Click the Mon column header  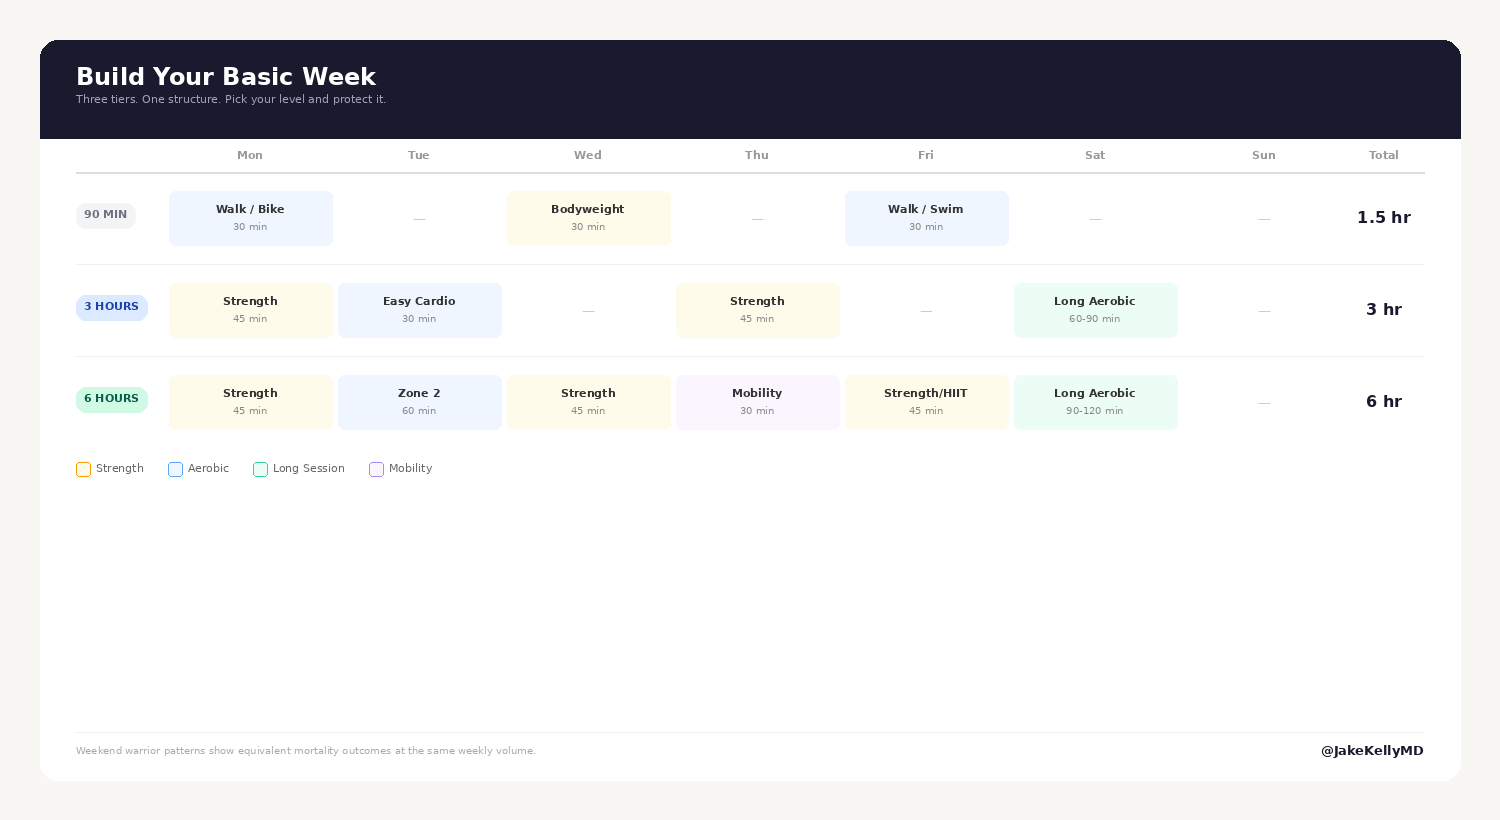pyautogui.click(x=250, y=155)
